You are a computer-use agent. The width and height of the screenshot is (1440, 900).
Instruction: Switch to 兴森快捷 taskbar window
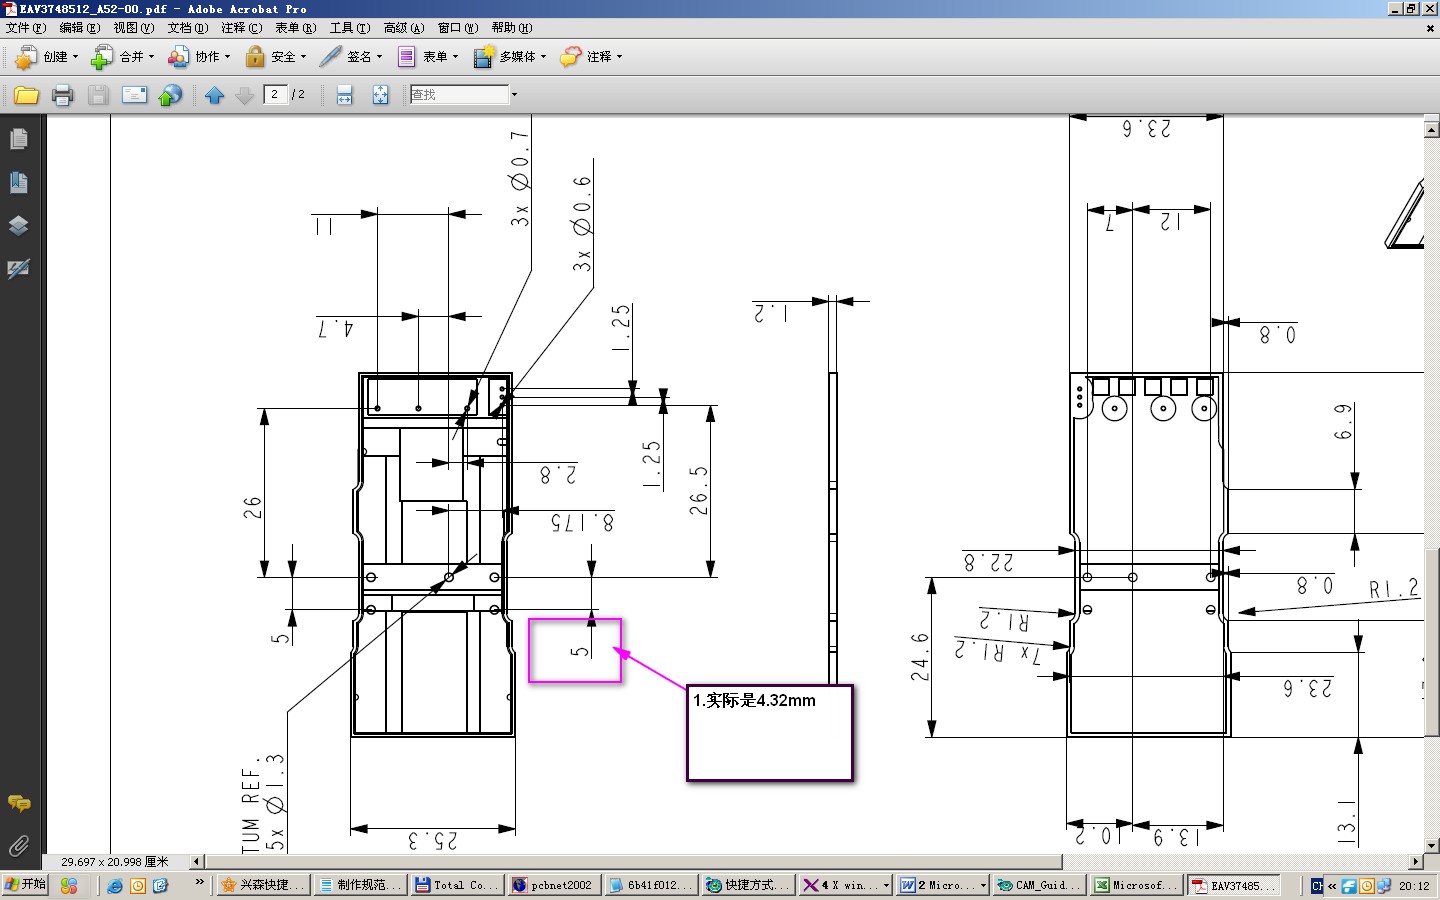pyautogui.click(x=263, y=885)
